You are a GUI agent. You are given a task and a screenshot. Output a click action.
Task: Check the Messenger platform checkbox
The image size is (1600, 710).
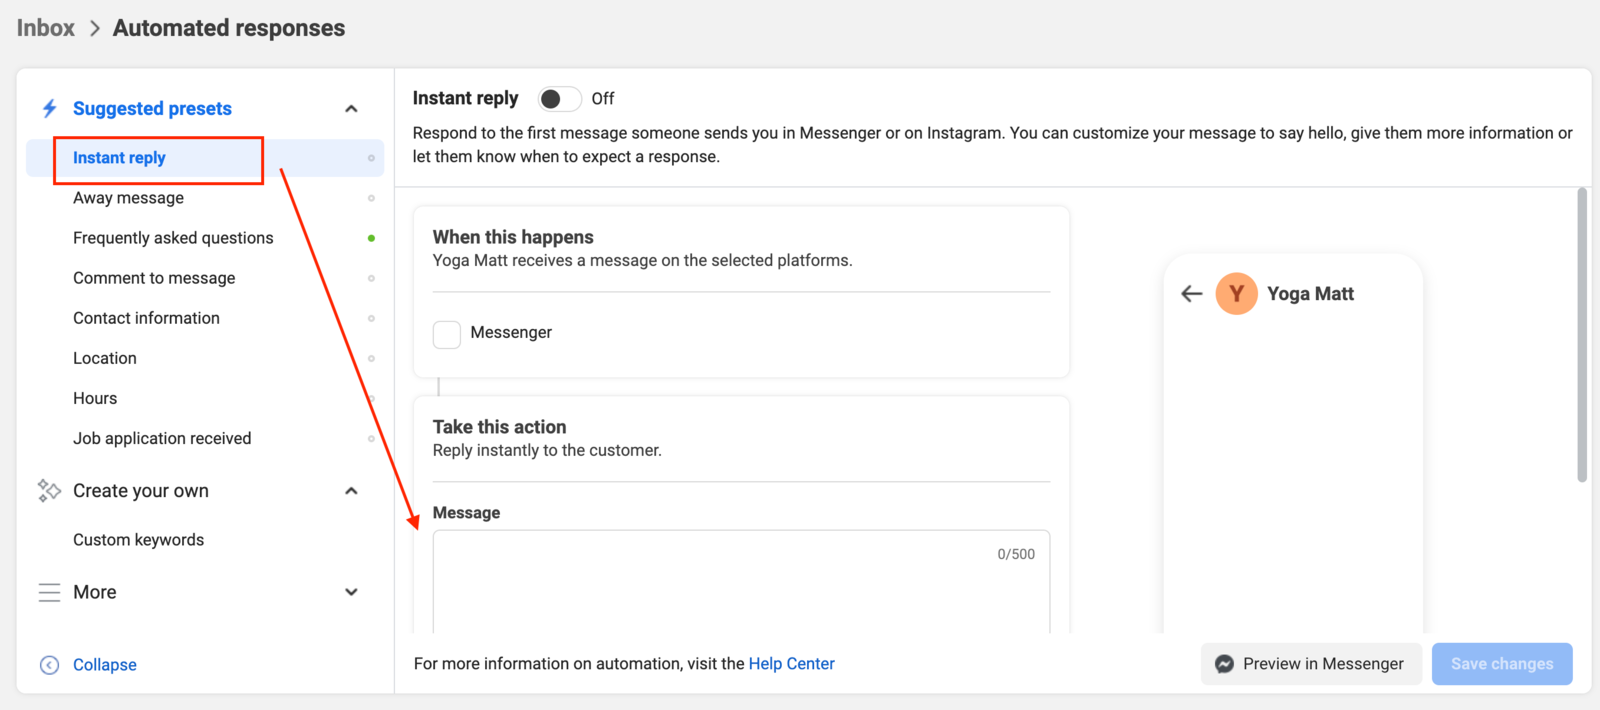(x=447, y=334)
